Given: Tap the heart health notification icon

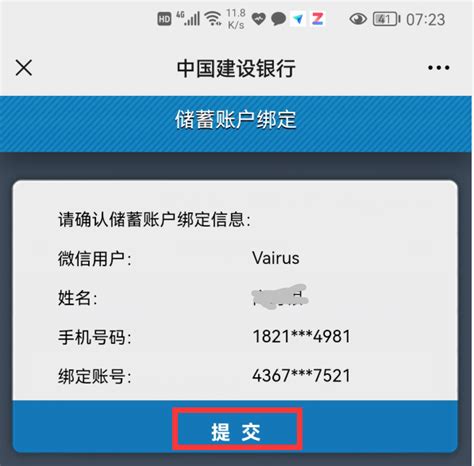Looking at the screenshot, I should [x=258, y=19].
